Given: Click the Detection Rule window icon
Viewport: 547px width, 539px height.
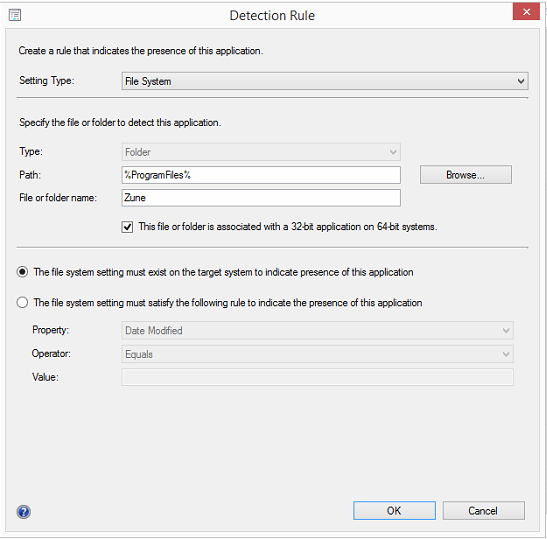Looking at the screenshot, I should click(15, 15).
